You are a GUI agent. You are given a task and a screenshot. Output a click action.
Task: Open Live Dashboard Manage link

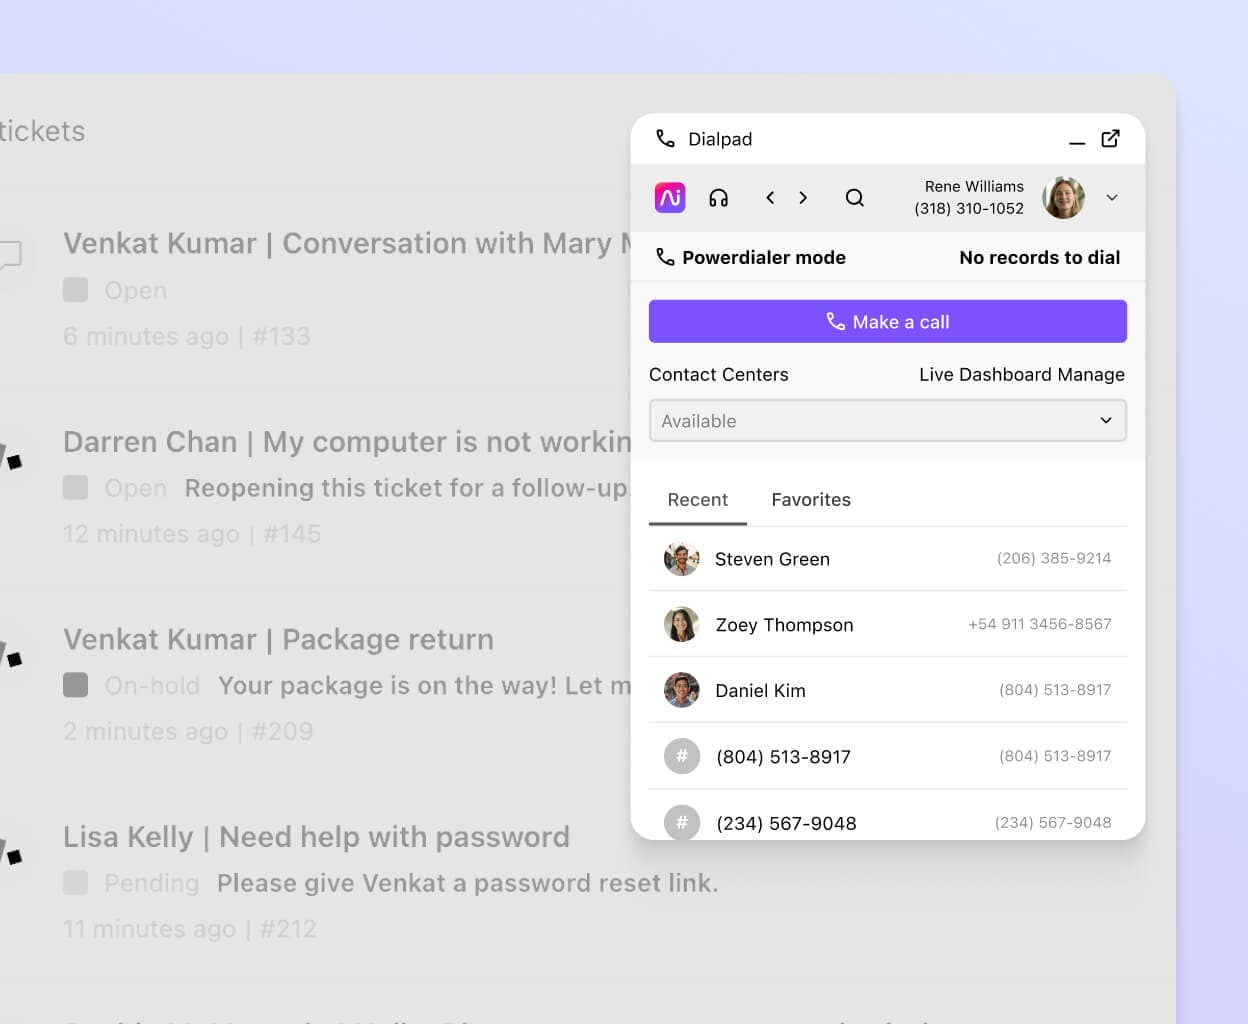pos(1021,374)
